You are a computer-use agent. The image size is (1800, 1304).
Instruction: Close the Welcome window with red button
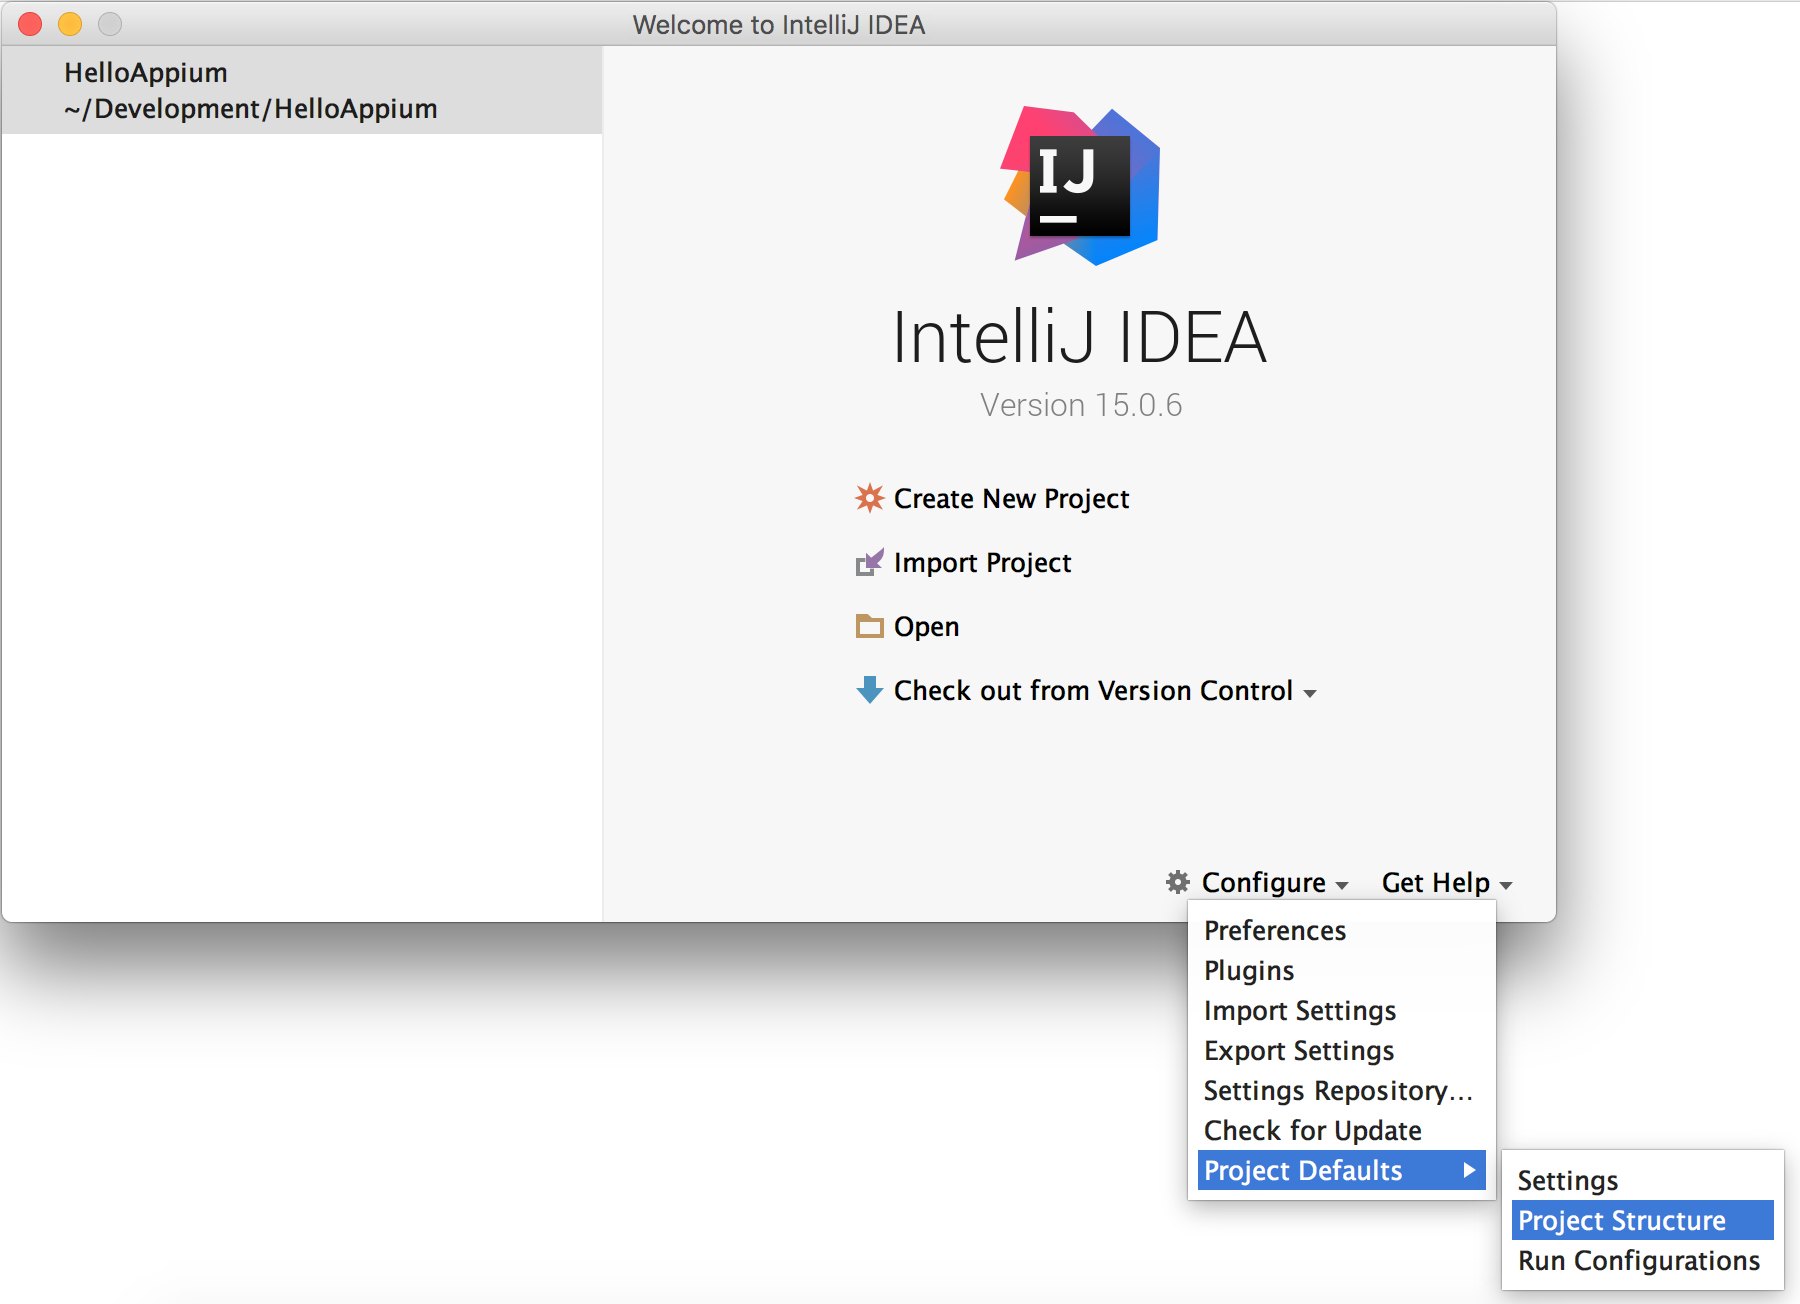[x=30, y=24]
